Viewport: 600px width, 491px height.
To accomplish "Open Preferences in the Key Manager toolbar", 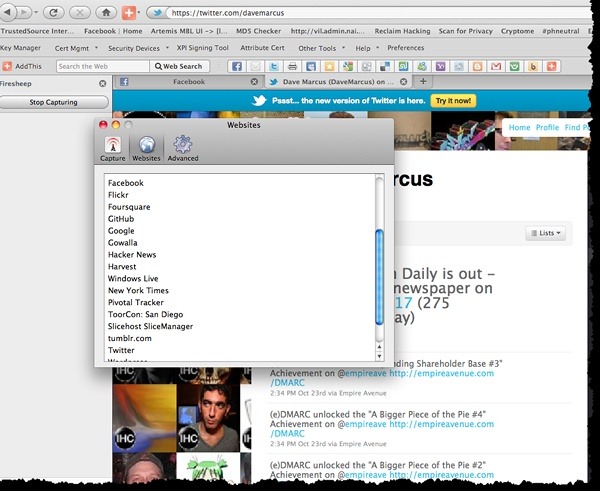I will 406,48.
